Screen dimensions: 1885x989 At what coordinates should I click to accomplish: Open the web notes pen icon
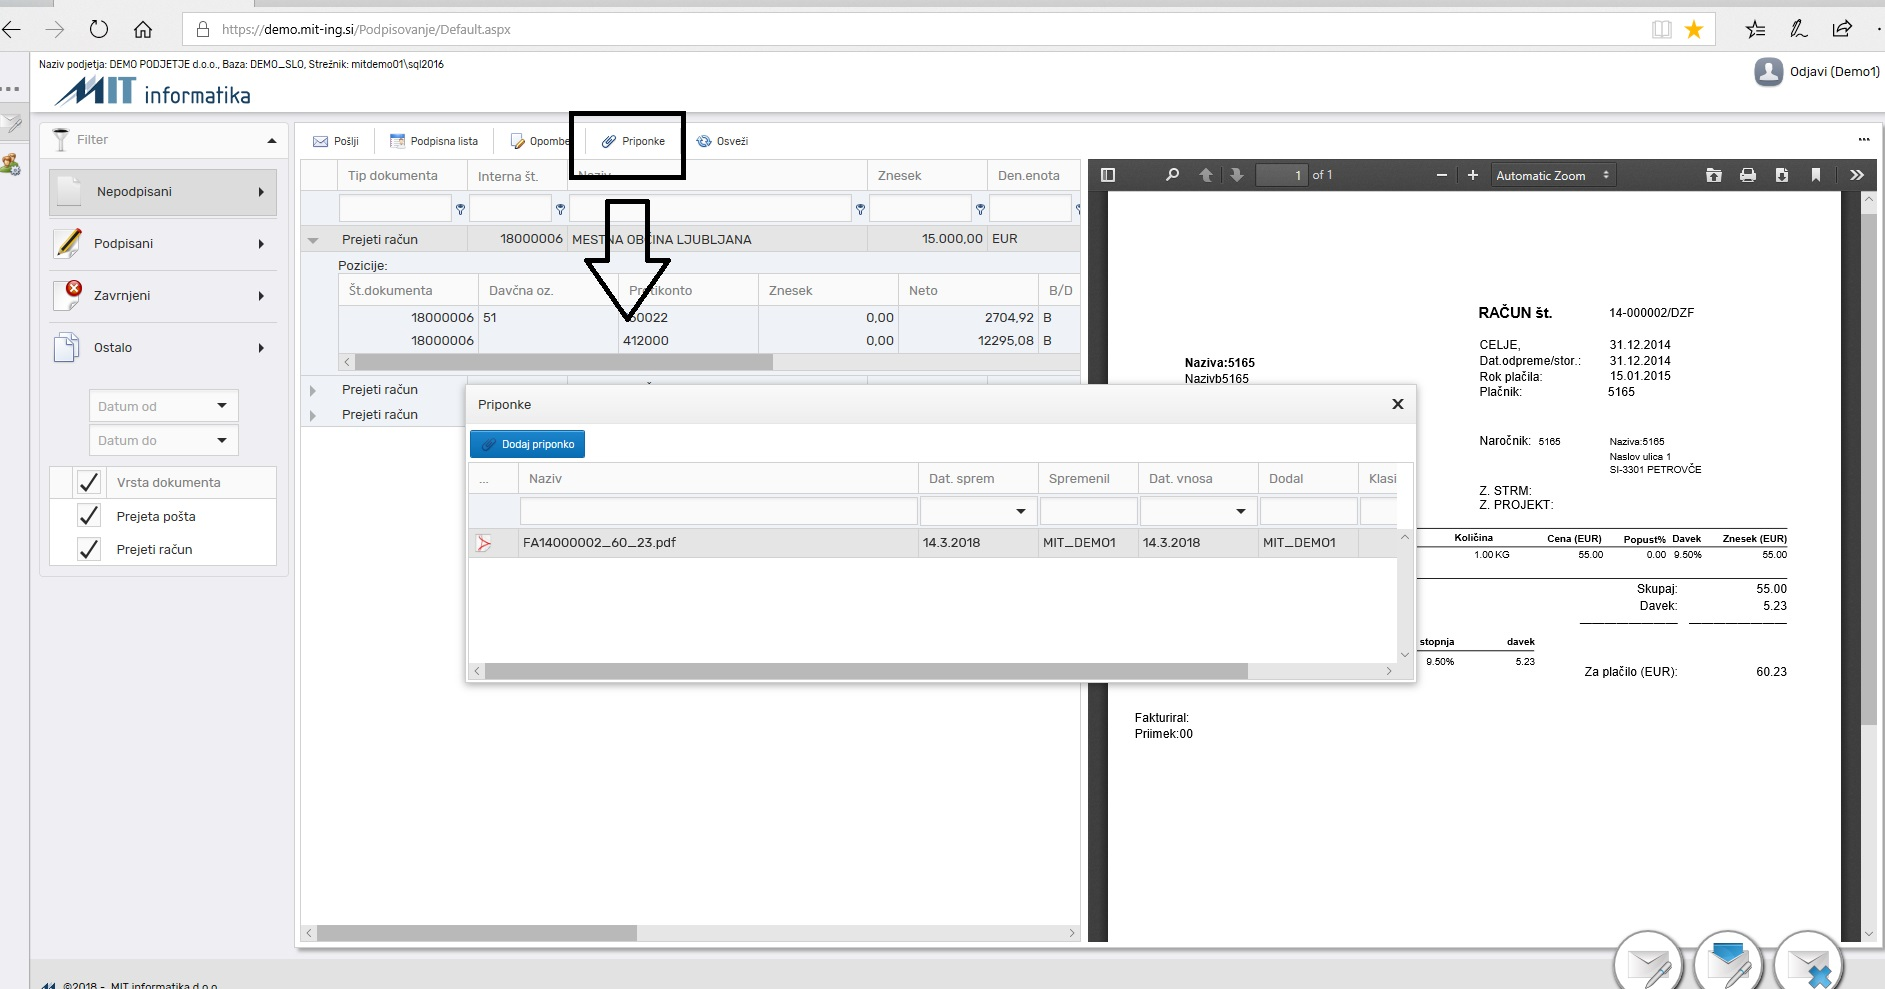[1798, 29]
